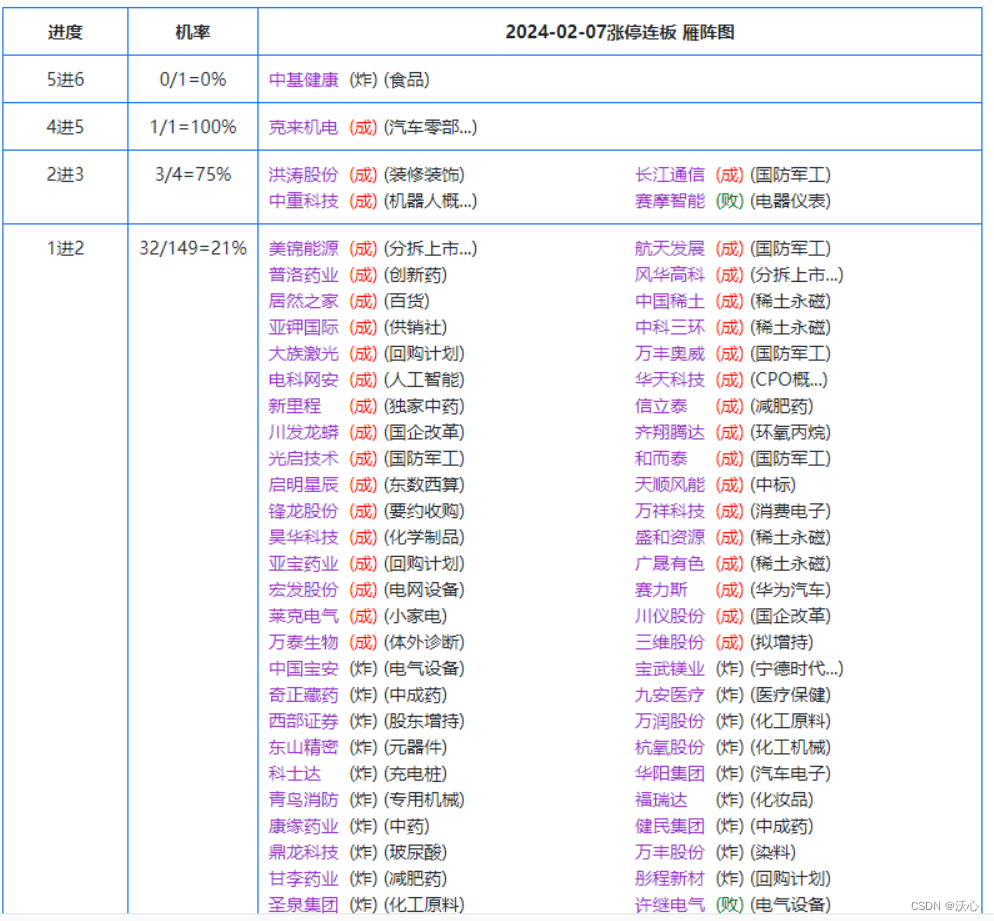The image size is (994, 921).
Task: Click the 4进5 progress cell
Action: [x=65, y=127]
